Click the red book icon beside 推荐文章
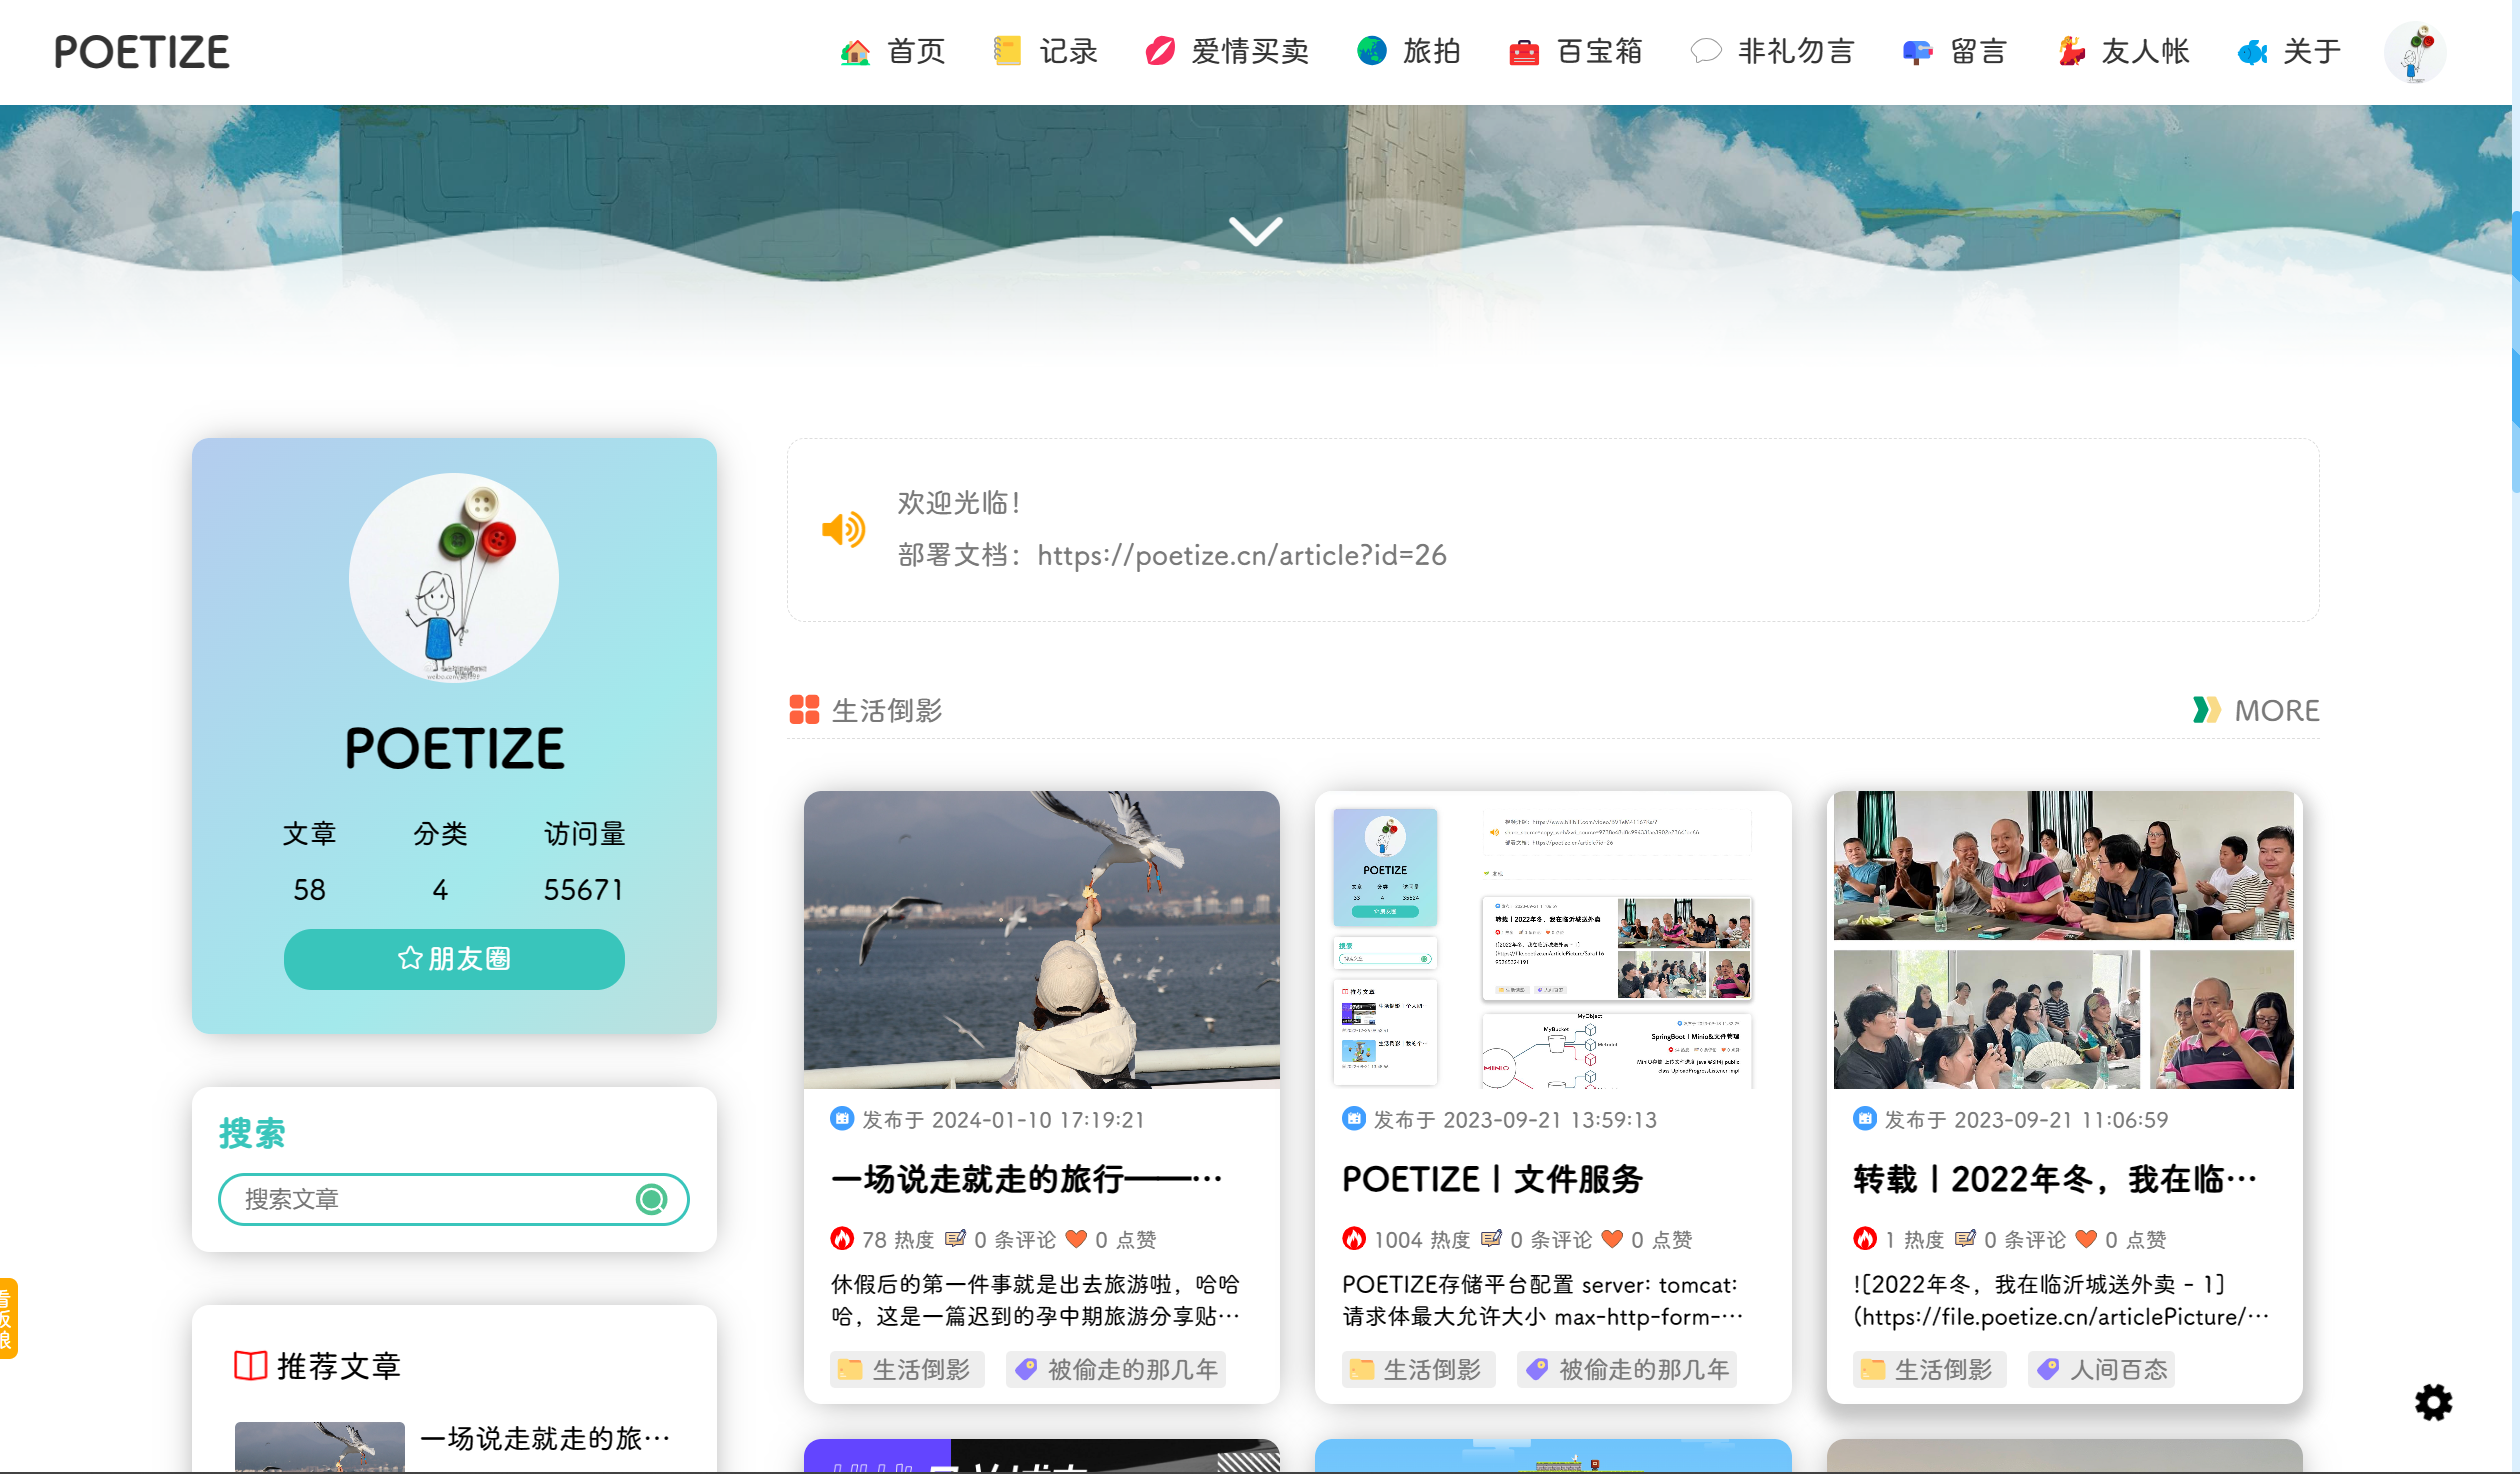This screenshot has height=1474, width=2520. coord(249,1366)
